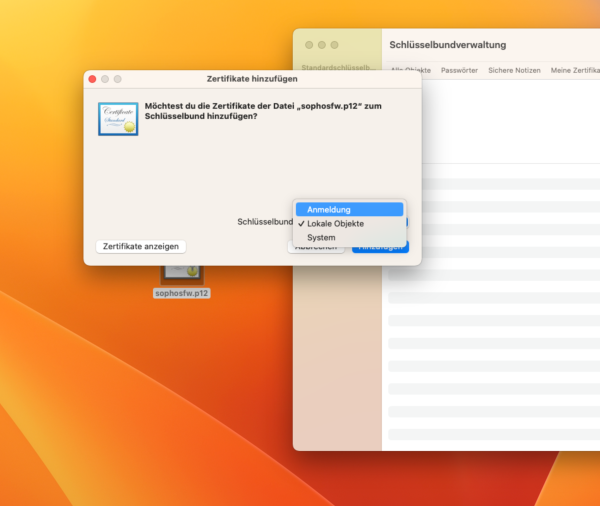Click the certificate icon in the dialog
The width and height of the screenshot is (600, 506).
tap(118, 119)
